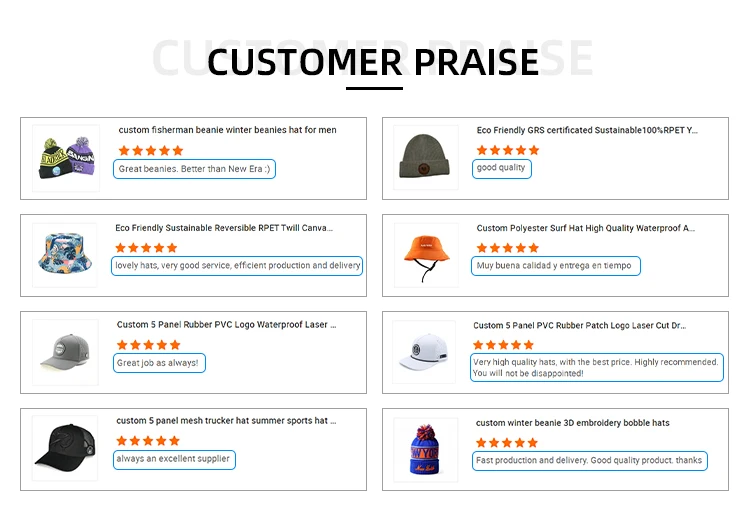Open custom fisherman beanie winter beanies title
The height and width of the screenshot is (510, 750).
(x=227, y=130)
